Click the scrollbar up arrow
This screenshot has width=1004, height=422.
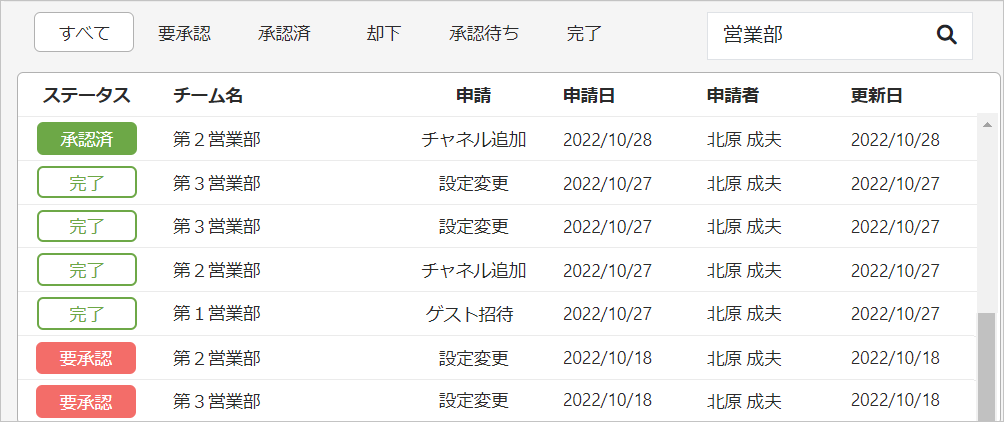[986, 124]
